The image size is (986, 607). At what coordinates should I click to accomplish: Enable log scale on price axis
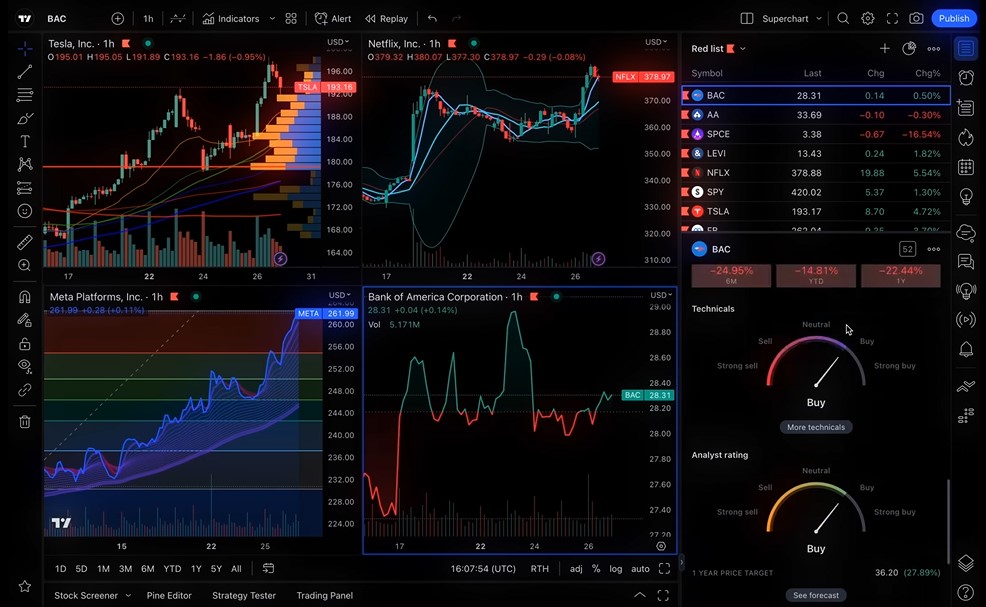click(615, 568)
